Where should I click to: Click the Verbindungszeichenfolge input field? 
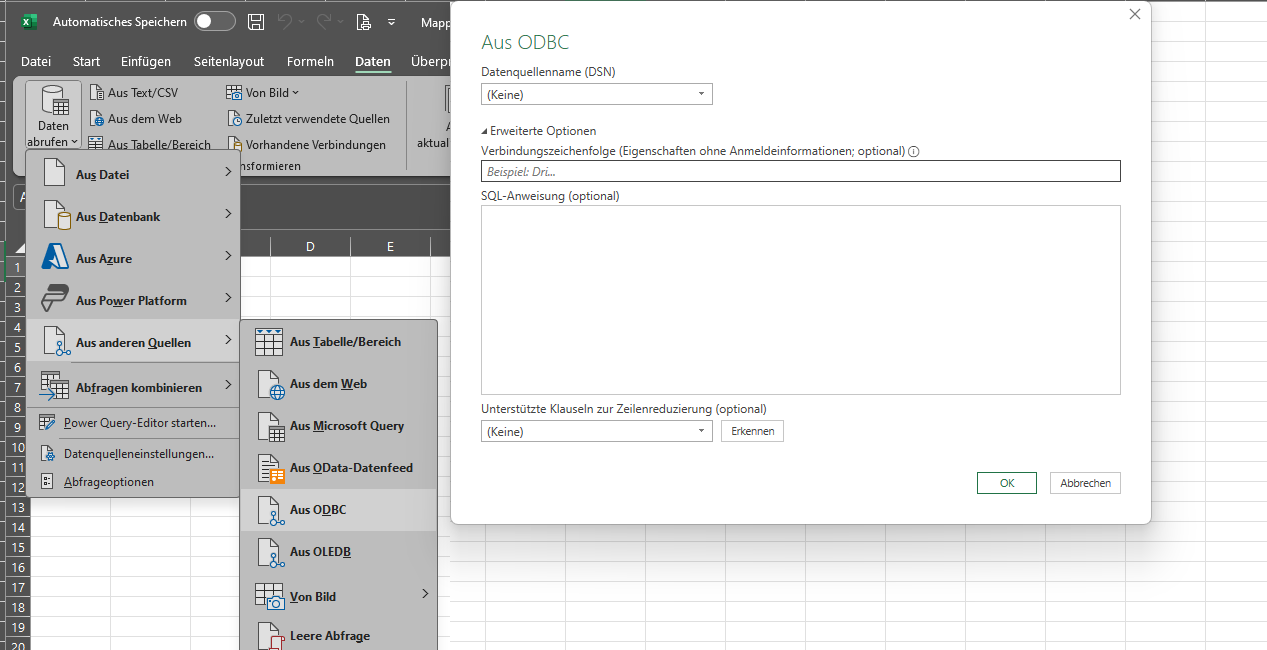[x=800, y=171]
